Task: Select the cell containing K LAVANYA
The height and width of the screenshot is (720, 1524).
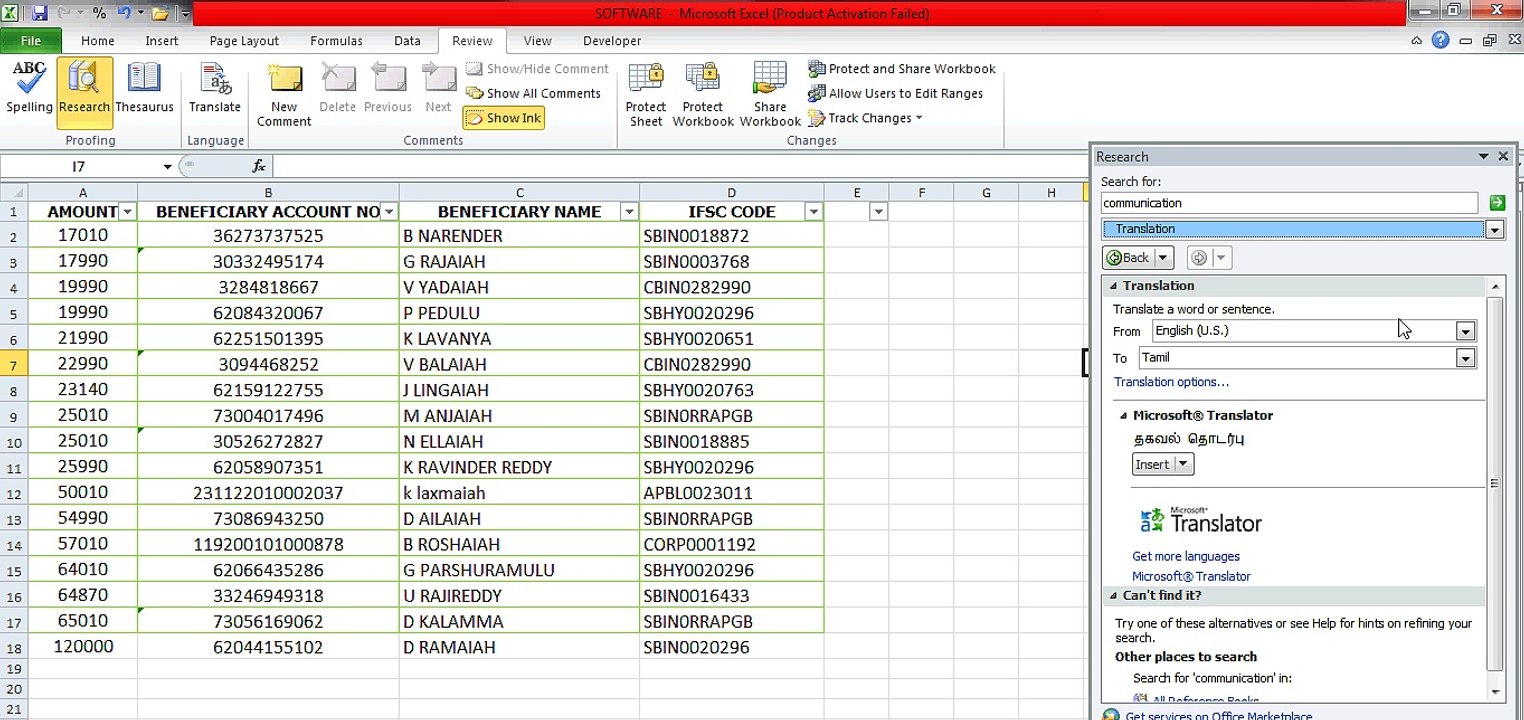Action: click(x=519, y=339)
